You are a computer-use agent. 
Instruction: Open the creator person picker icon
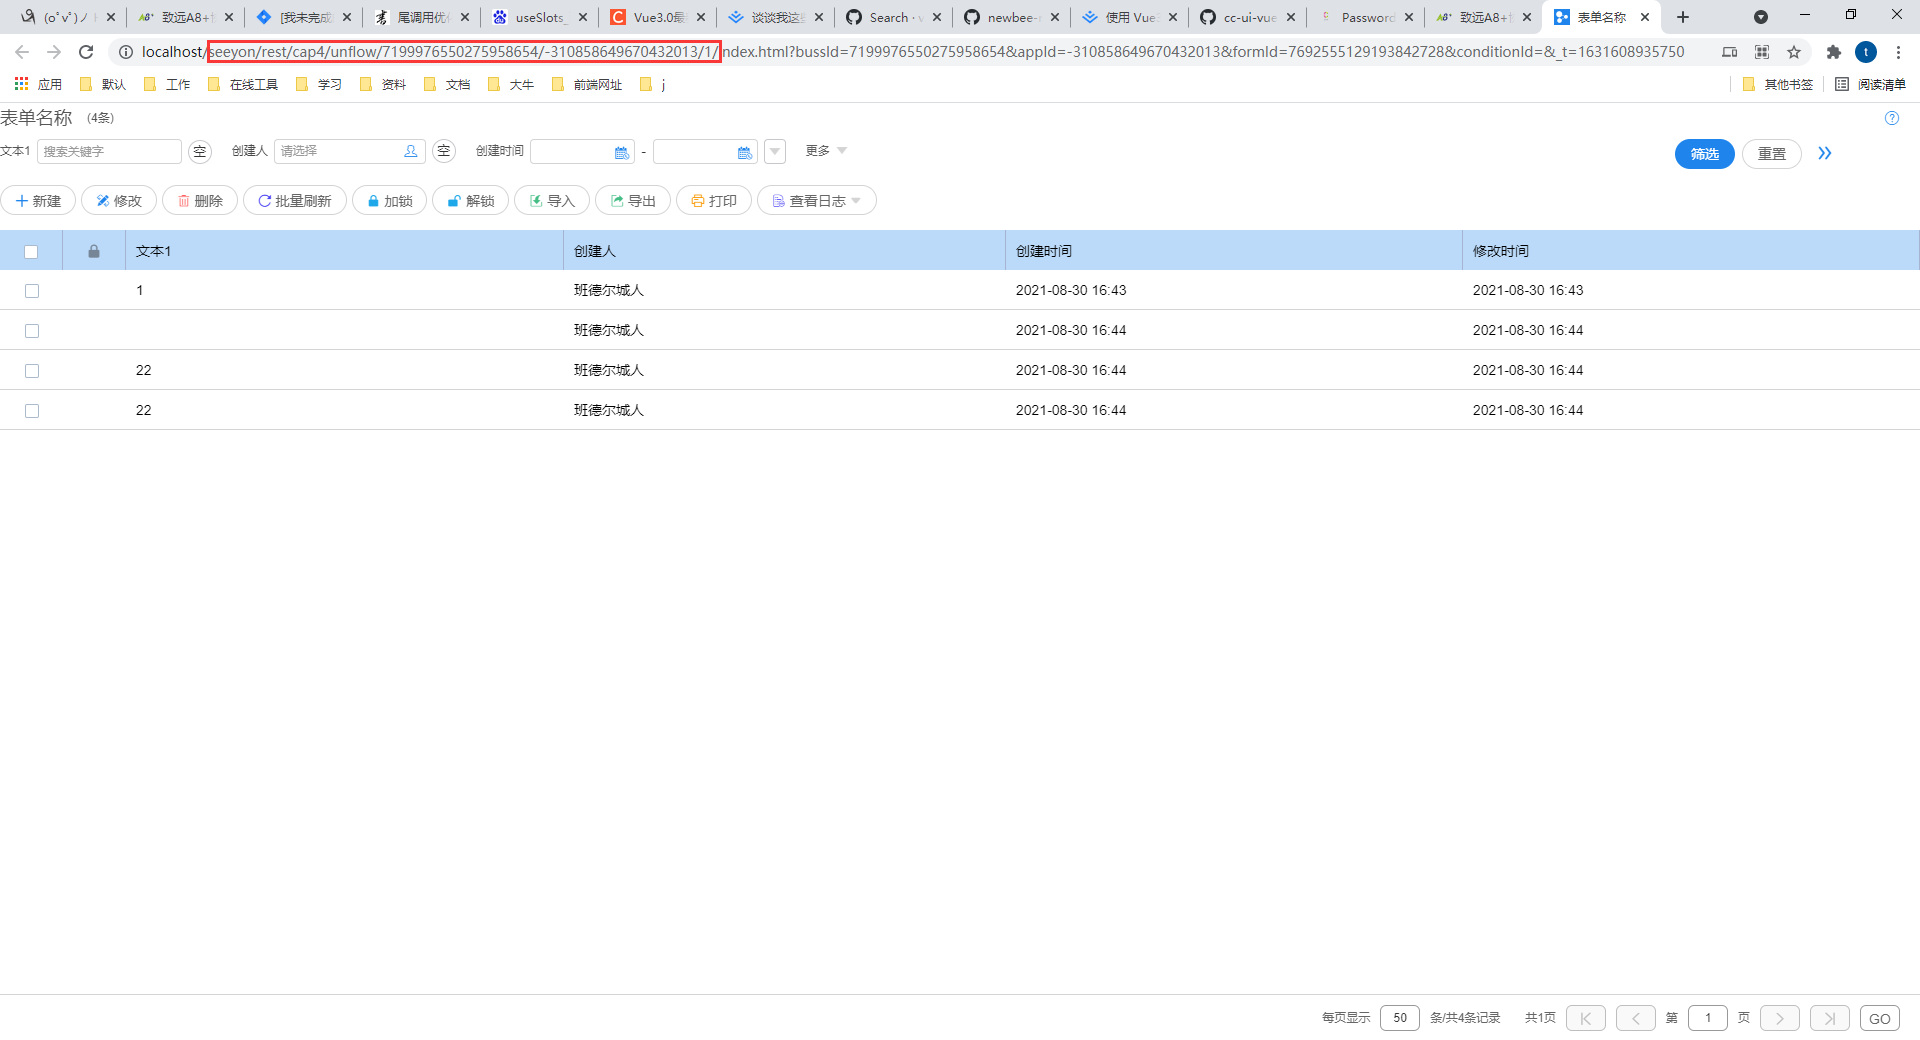(x=410, y=151)
